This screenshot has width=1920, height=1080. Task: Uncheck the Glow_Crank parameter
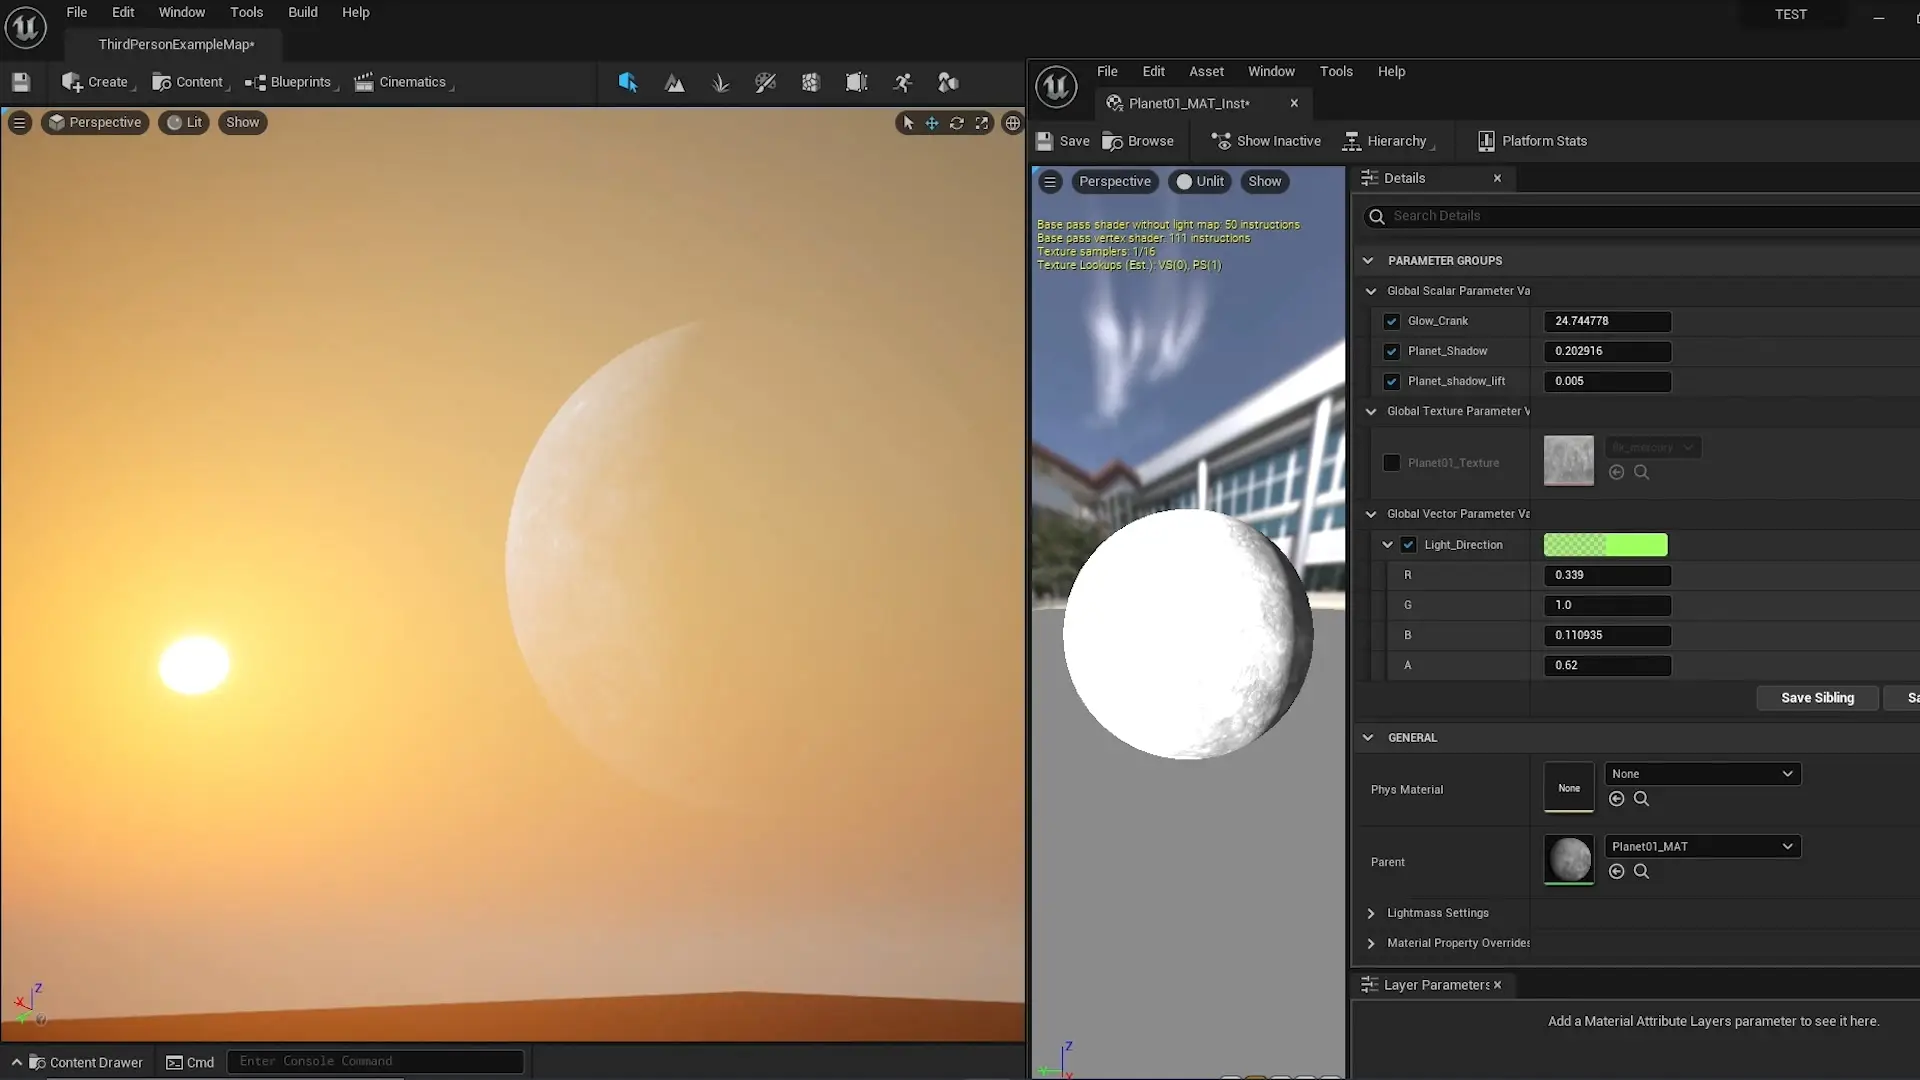(x=1391, y=321)
